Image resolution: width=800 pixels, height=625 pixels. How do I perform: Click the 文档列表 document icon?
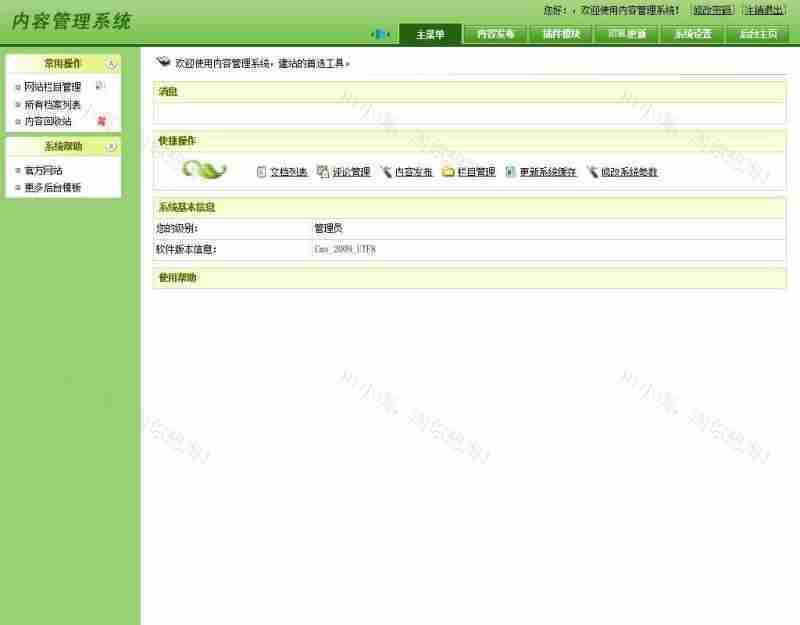[x=262, y=172]
